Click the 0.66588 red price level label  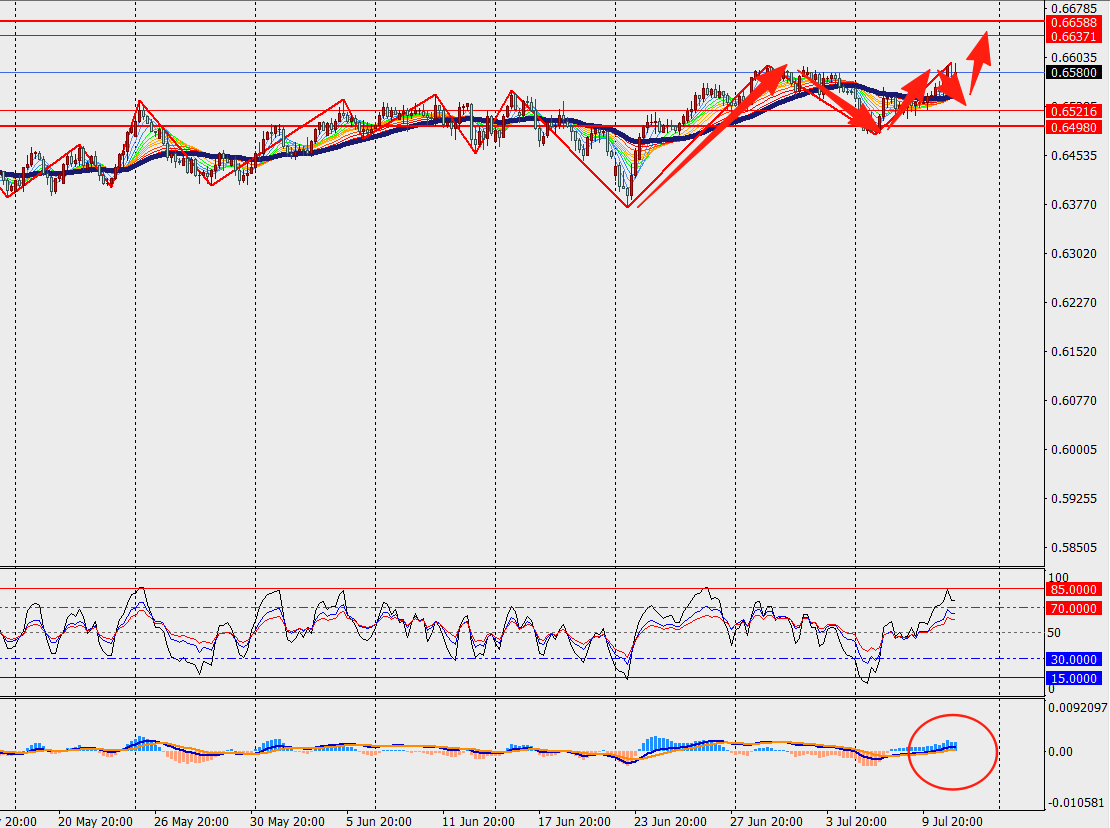(x=1073, y=23)
